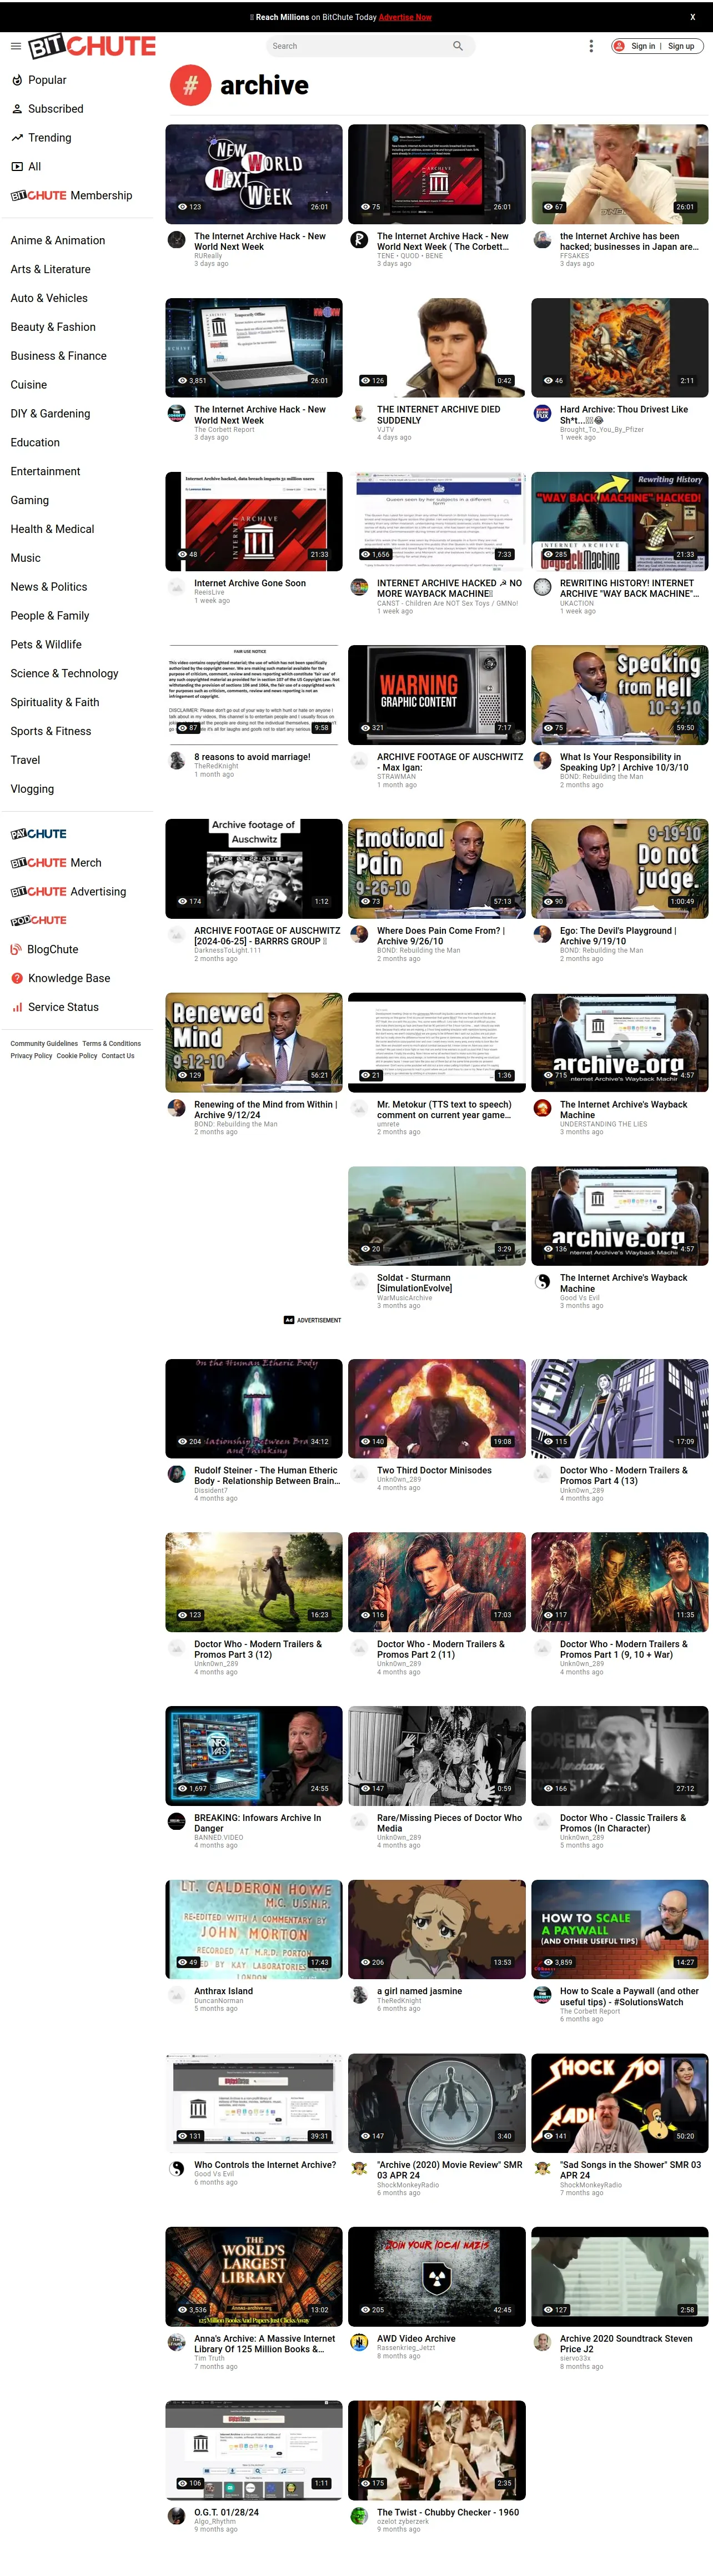Open 'Internet Archive Gone Soon' video title
The image size is (713, 2576).
(x=250, y=583)
